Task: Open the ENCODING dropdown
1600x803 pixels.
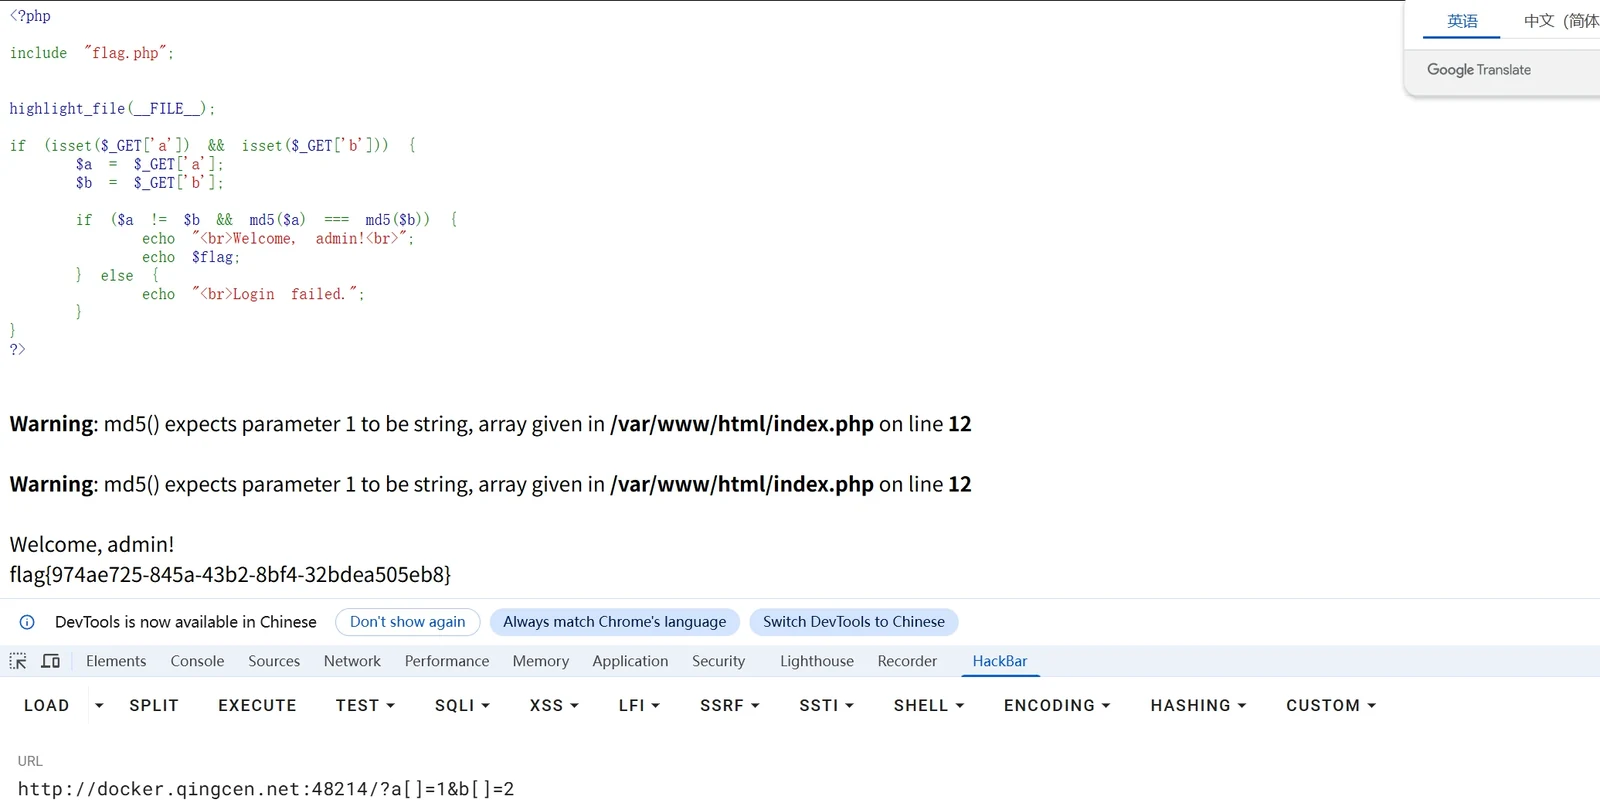Action: click(1057, 706)
